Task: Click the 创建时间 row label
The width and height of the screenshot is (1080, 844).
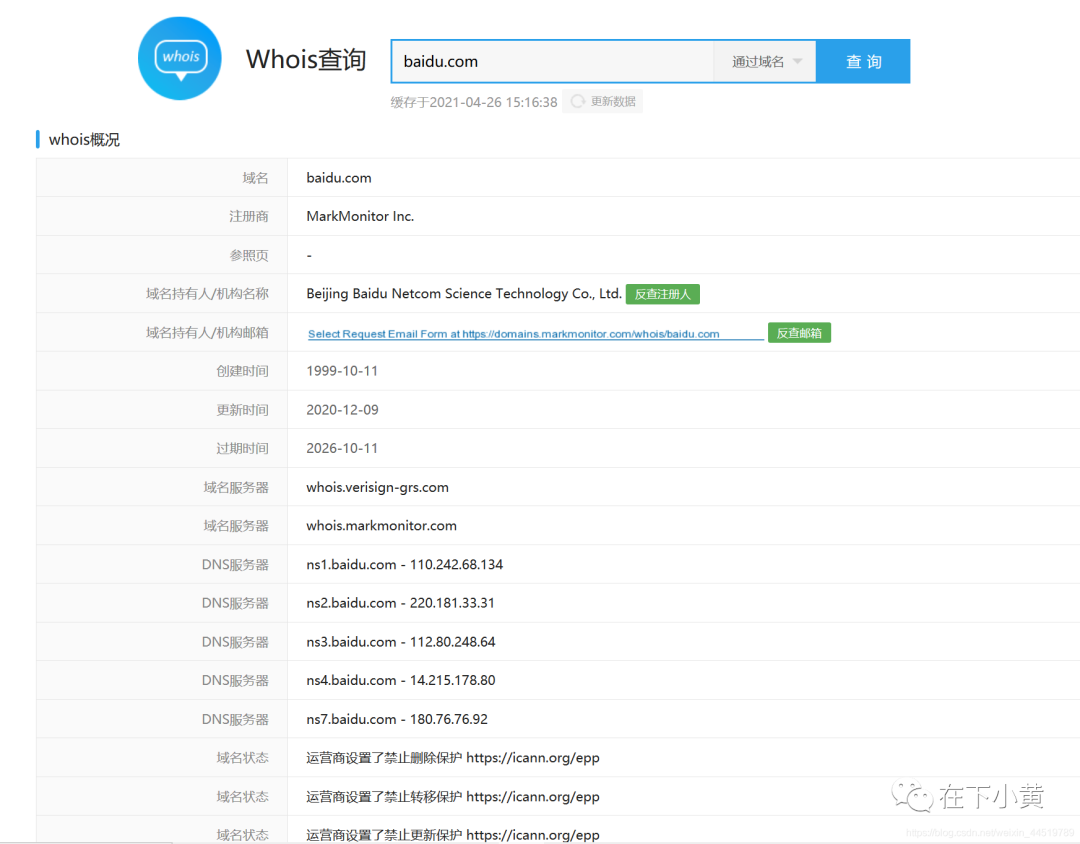Action: pyautogui.click(x=242, y=371)
